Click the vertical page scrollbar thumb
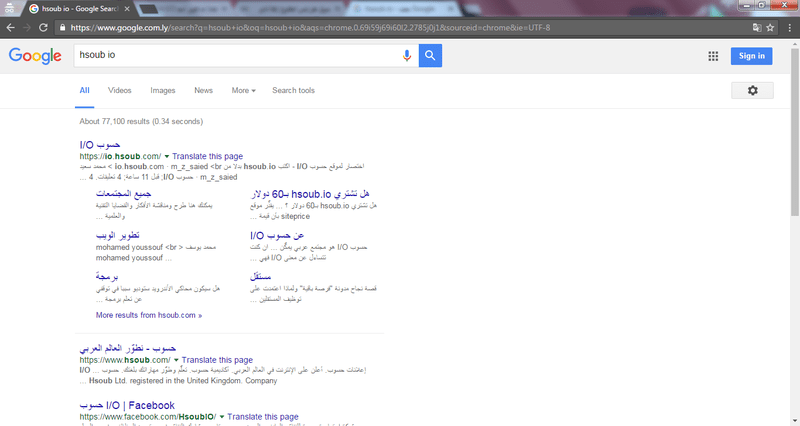 [795, 133]
